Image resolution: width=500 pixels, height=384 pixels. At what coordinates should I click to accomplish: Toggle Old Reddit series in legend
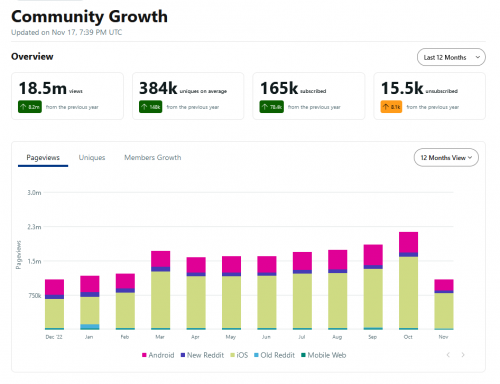click(x=274, y=355)
